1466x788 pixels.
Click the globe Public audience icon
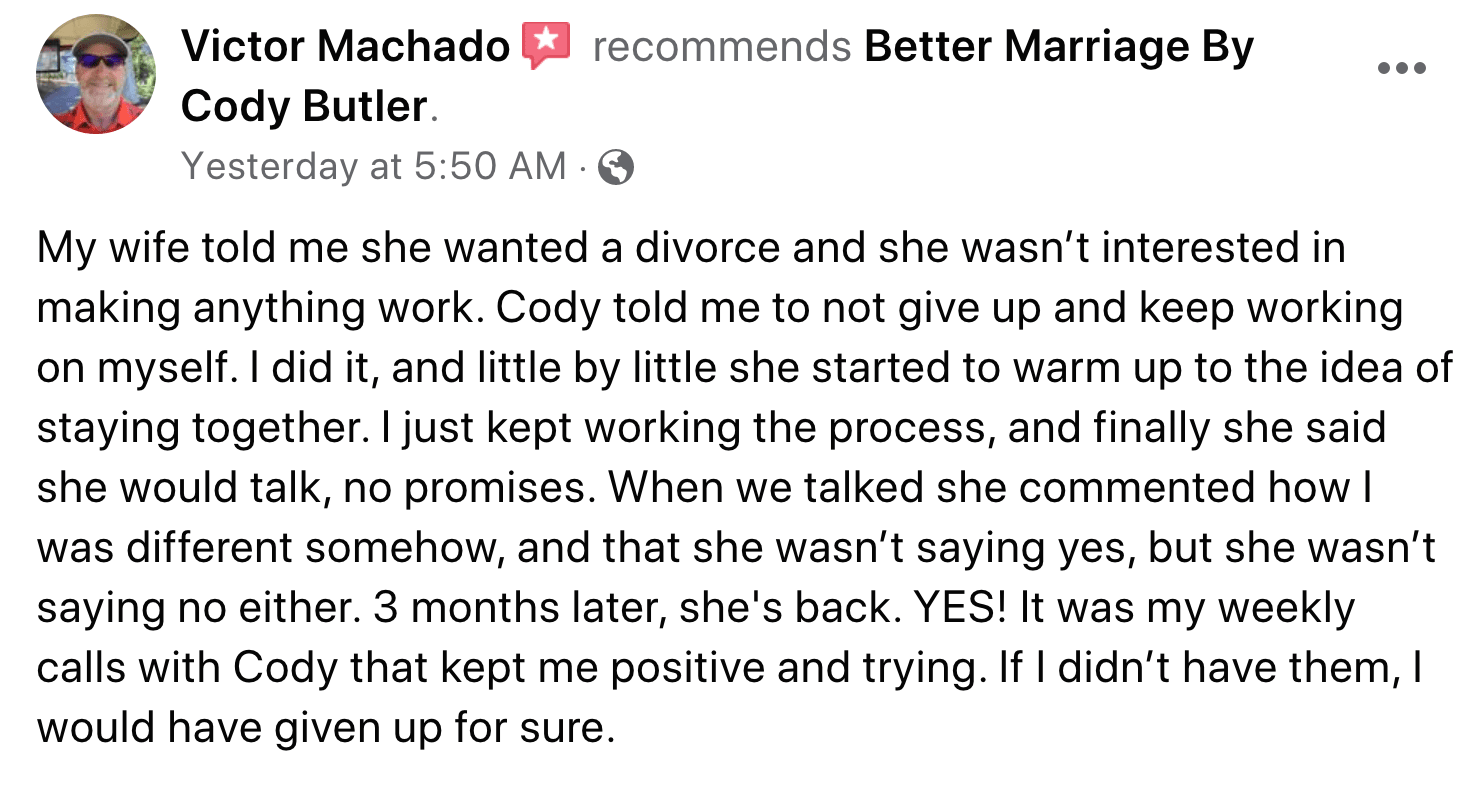pos(615,167)
